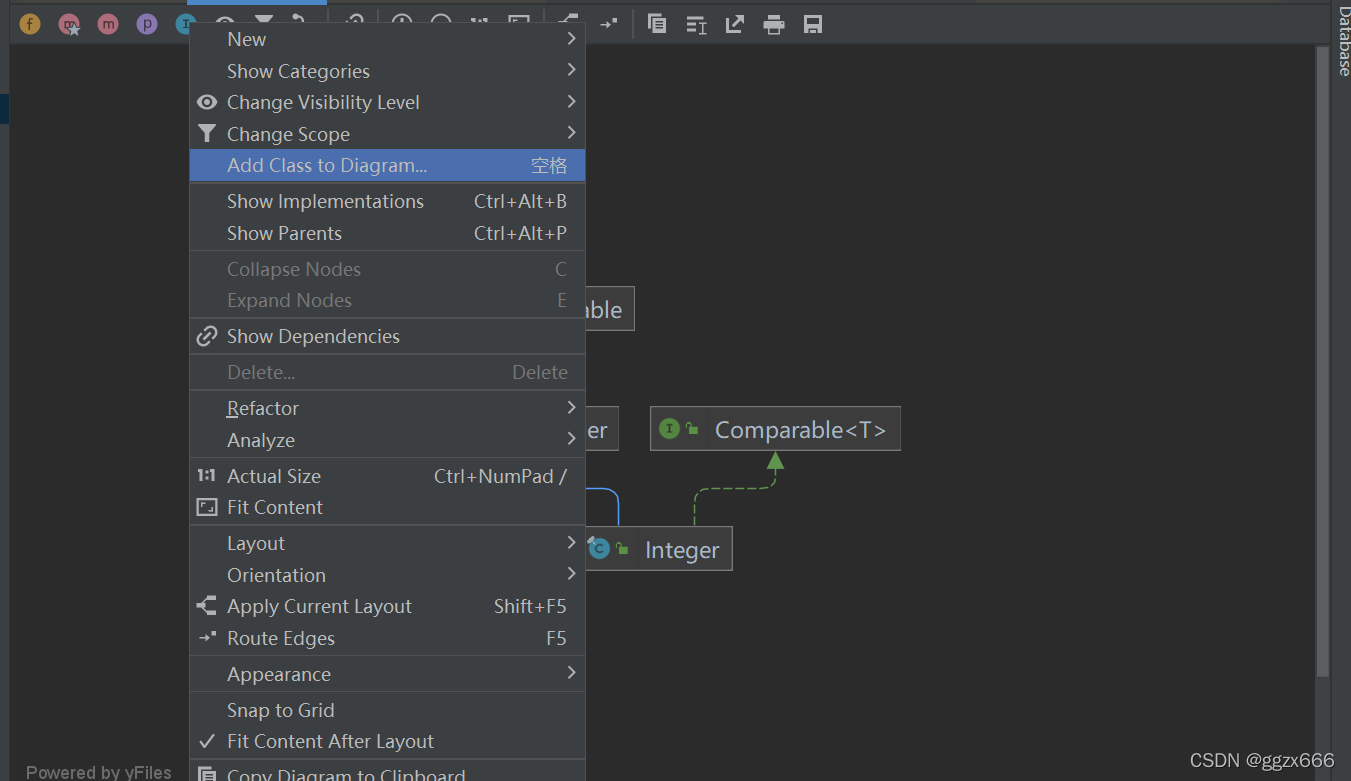Select the Comparable<T> diagram node
This screenshot has width=1351, height=781.
[x=775, y=429]
